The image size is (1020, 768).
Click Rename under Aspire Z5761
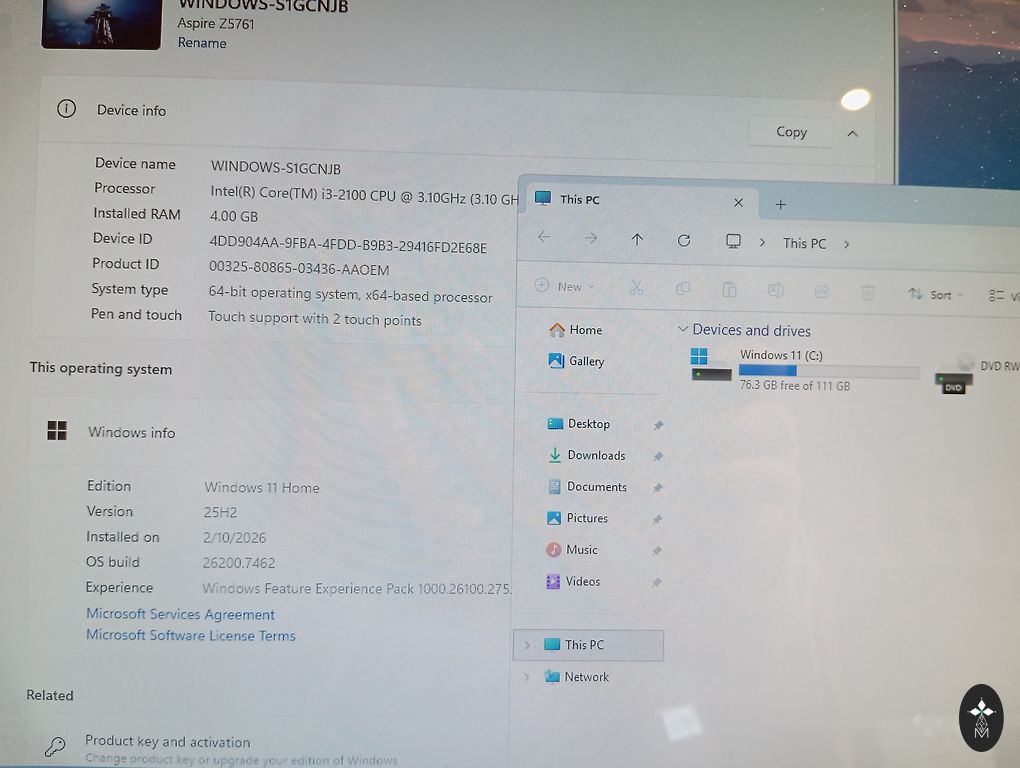[x=202, y=43]
